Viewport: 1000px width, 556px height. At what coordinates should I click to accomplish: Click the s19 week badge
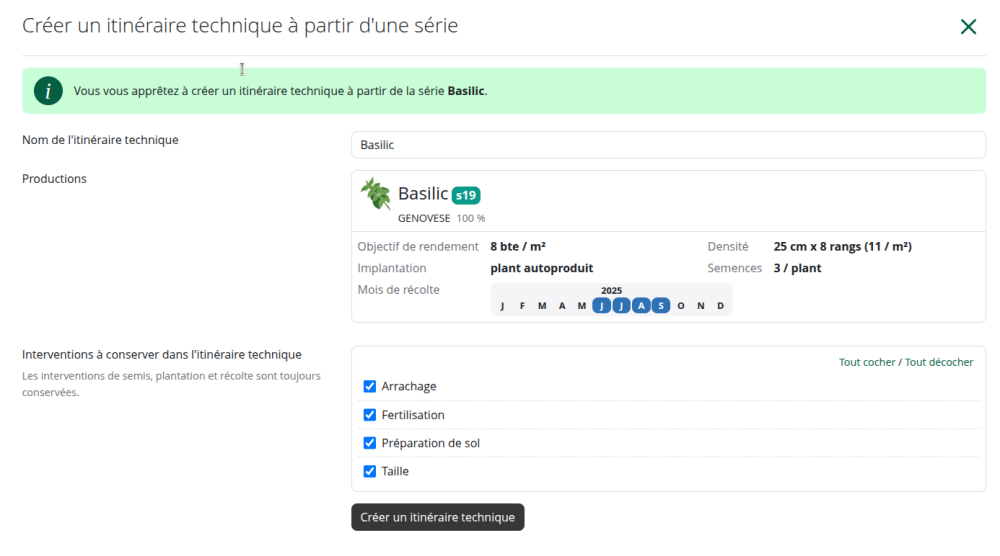click(466, 195)
